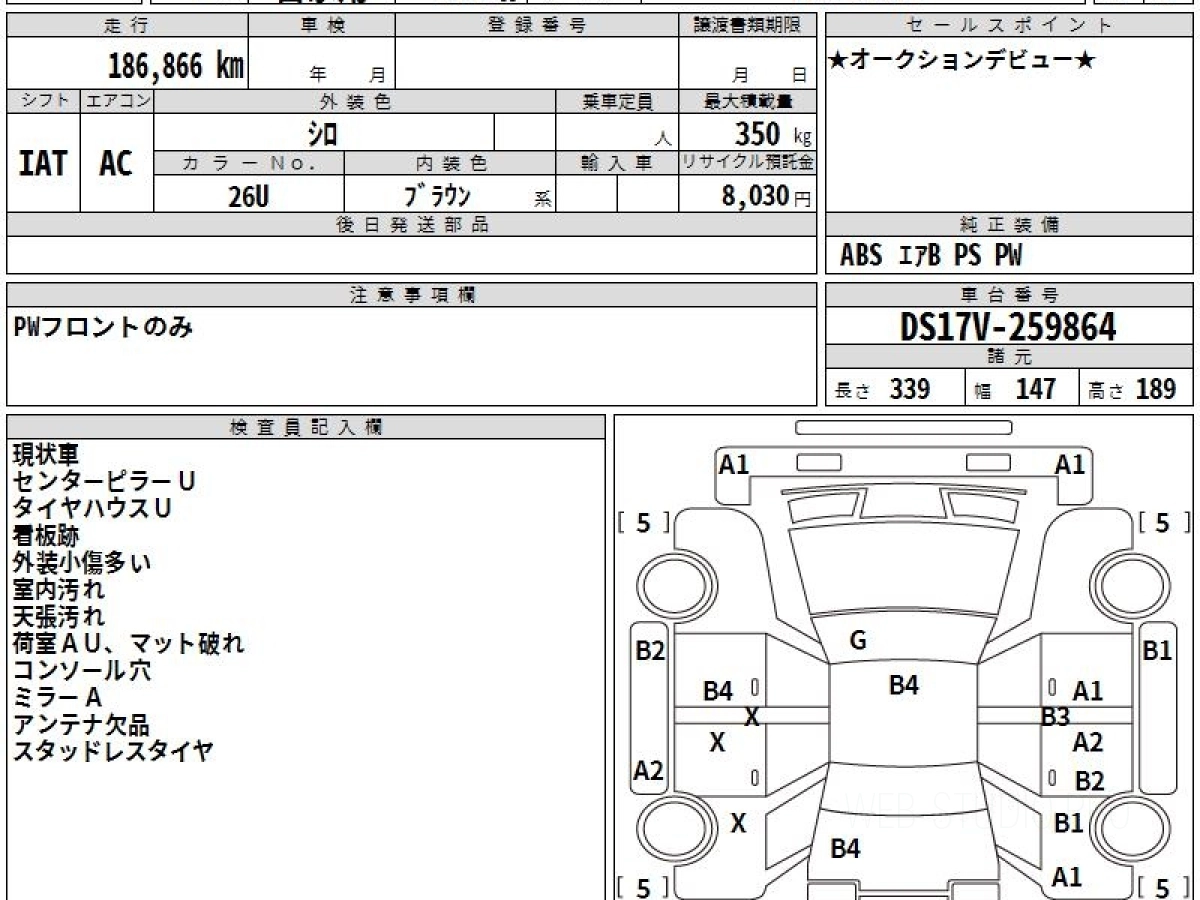Screen dimensions: 1200x900
Task: Click the 注意事項欄 section header
Action: [411, 295]
